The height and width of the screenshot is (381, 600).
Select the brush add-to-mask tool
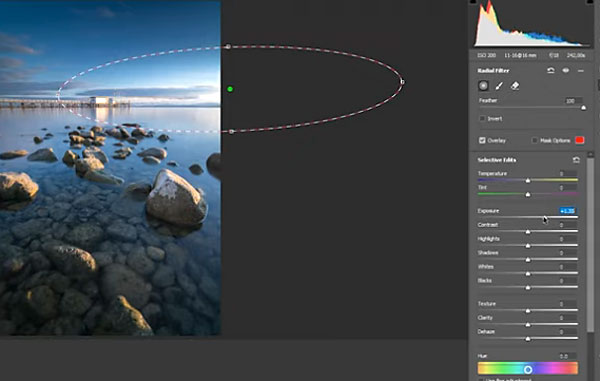click(499, 86)
